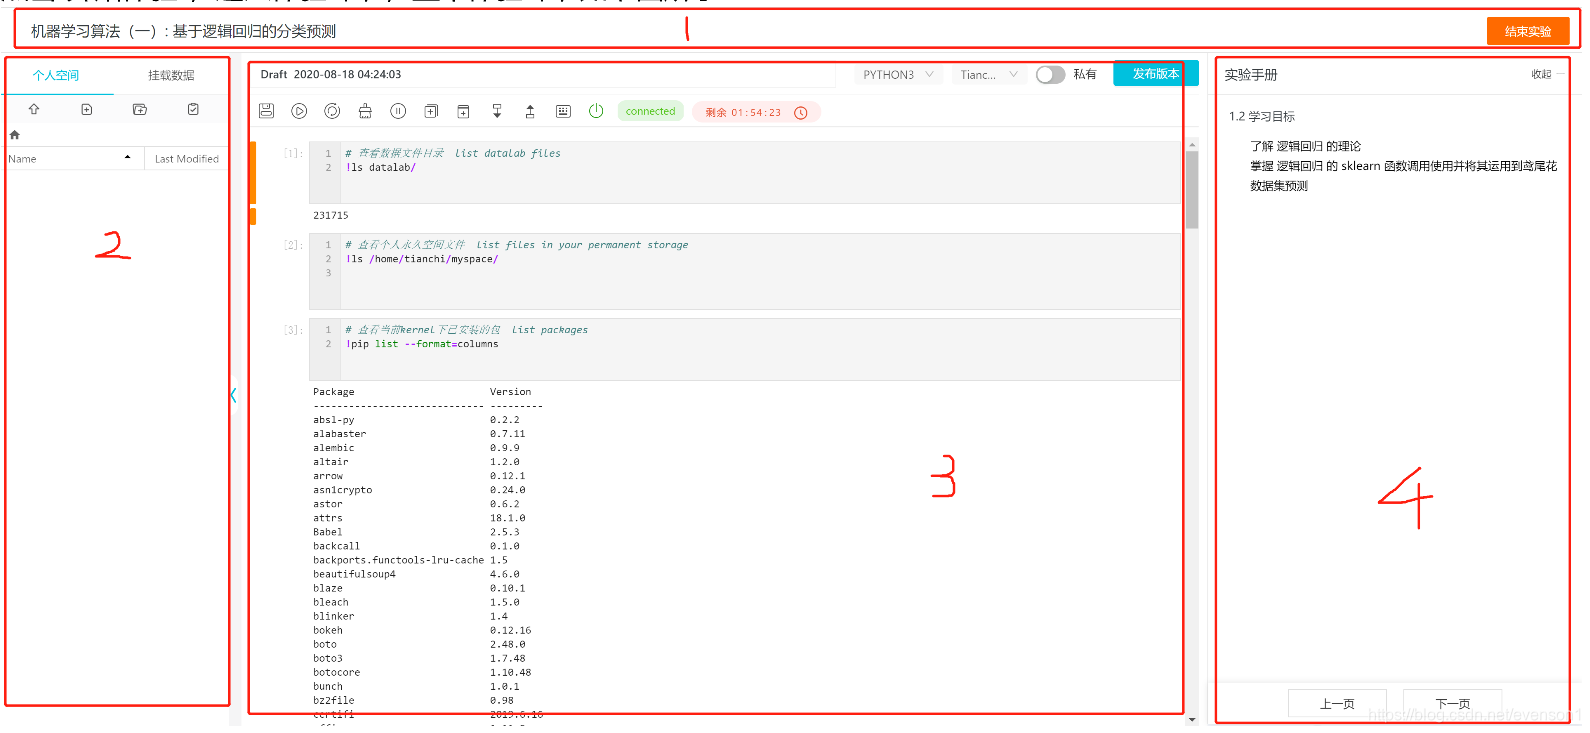Click scrollbar up arrow of notebook
Viewport: 1590px width, 733px height.
pos(1191,145)
